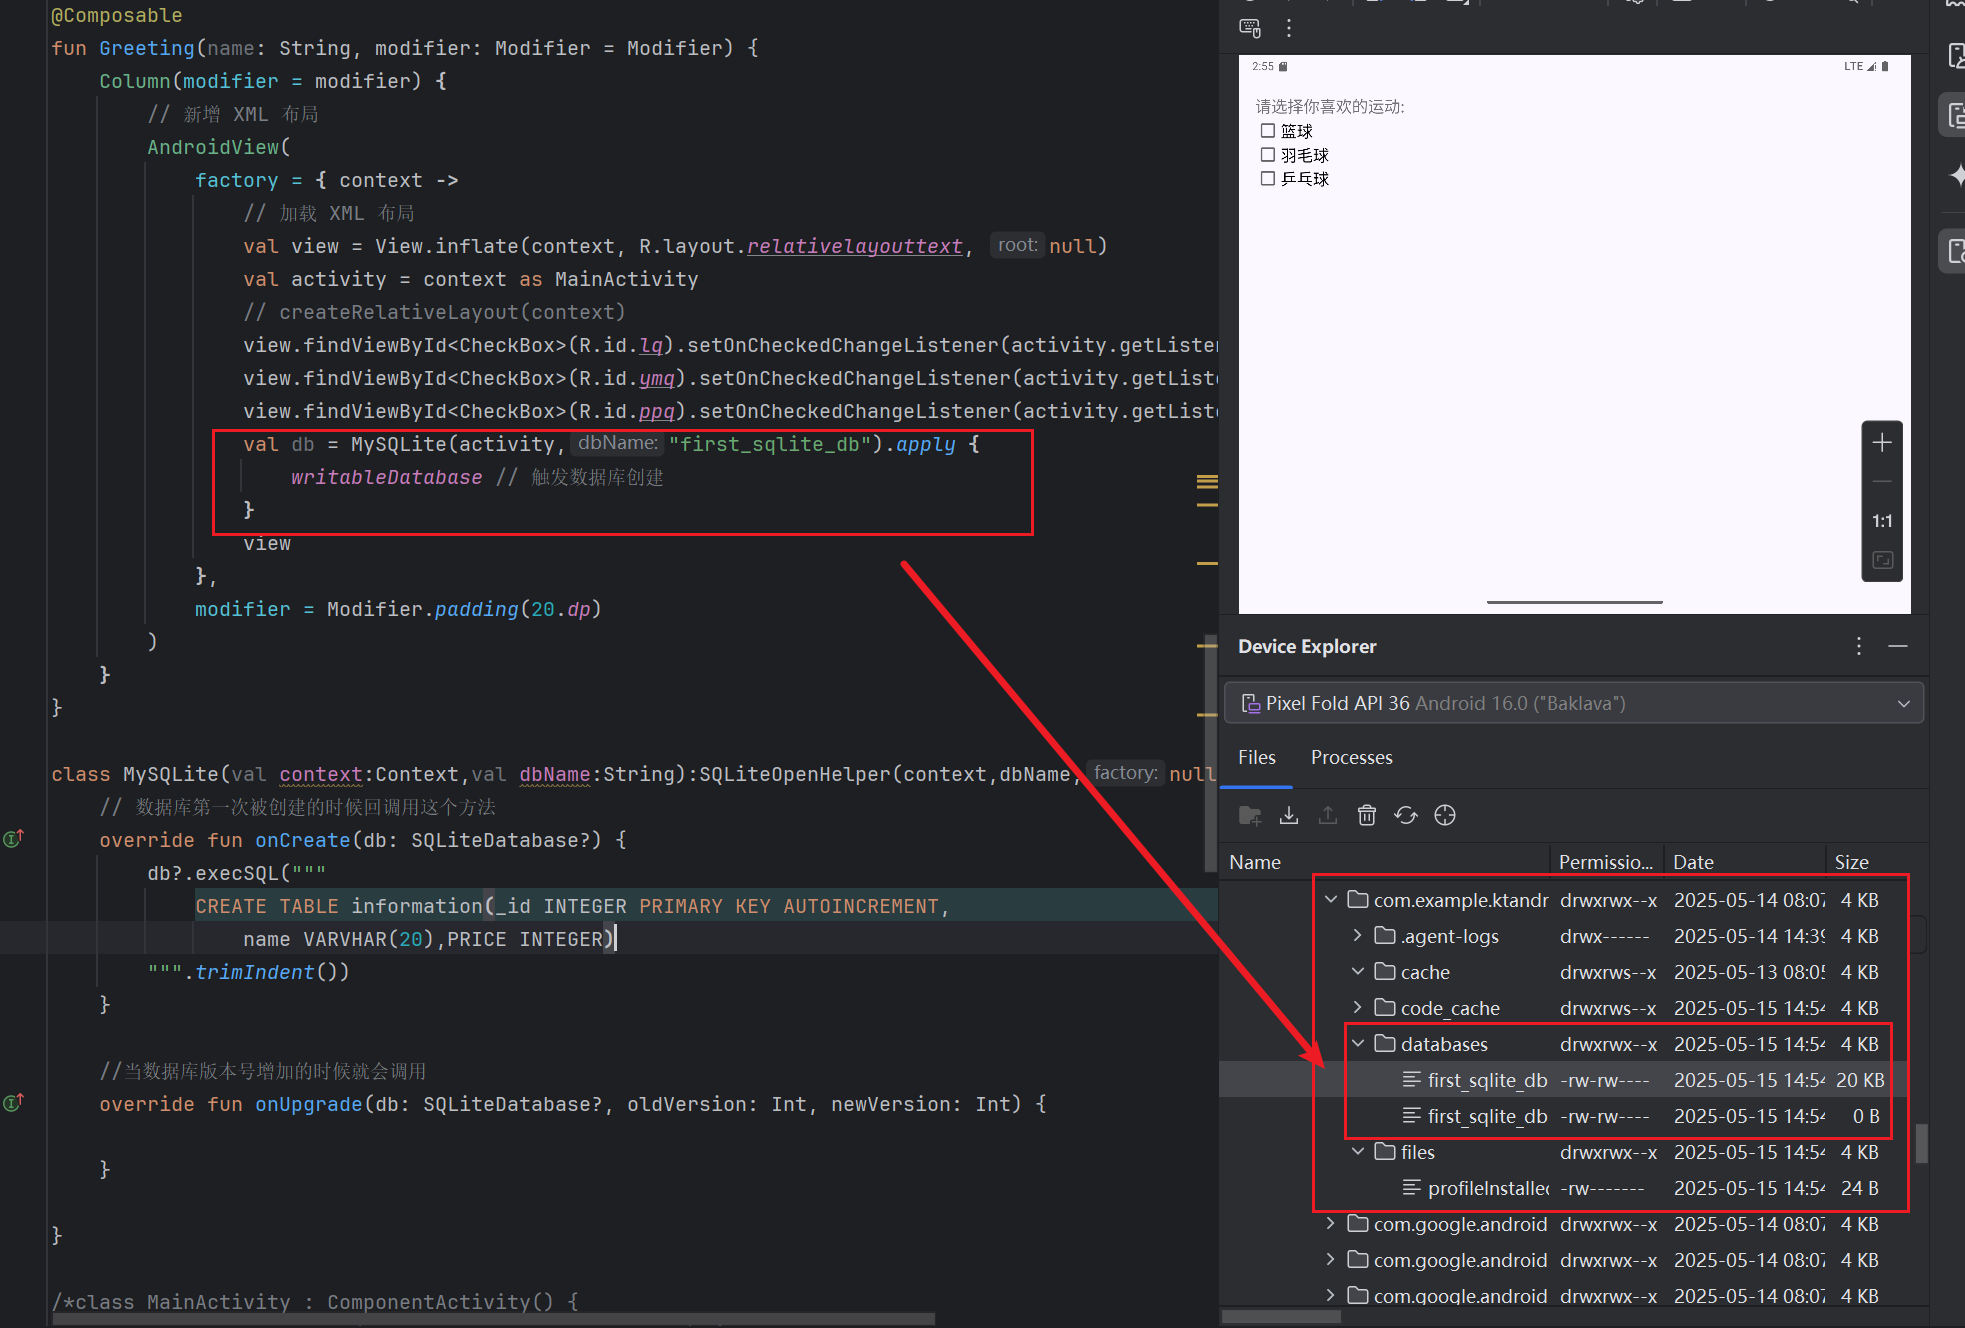Fit emulator display to window
1965x1328 pixels.
(x=1882, y=560)
